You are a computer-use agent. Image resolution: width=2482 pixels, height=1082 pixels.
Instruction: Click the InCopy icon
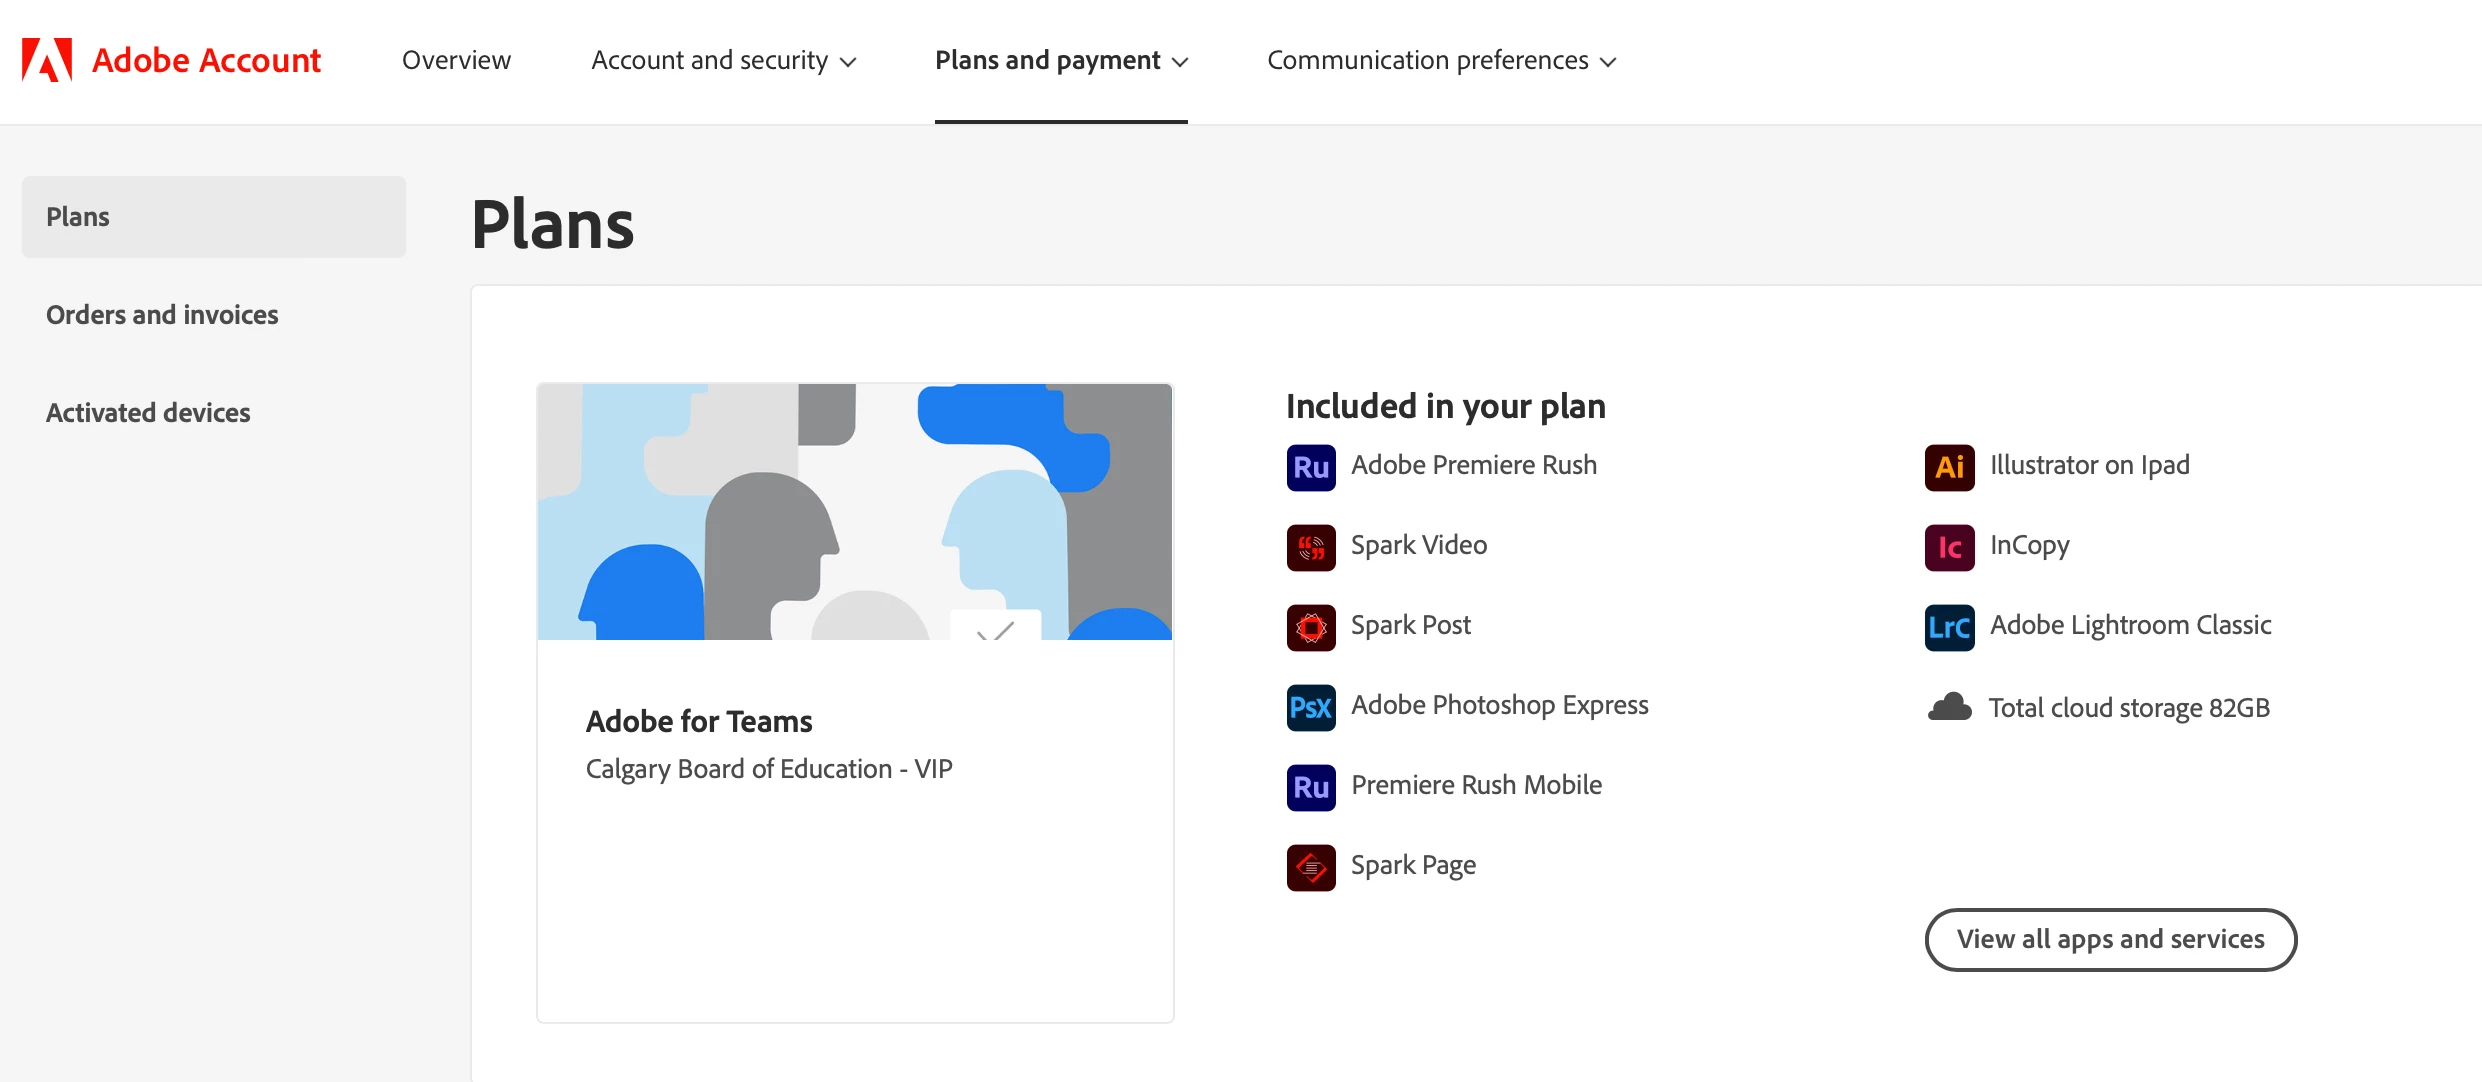tap(1948, 547)
